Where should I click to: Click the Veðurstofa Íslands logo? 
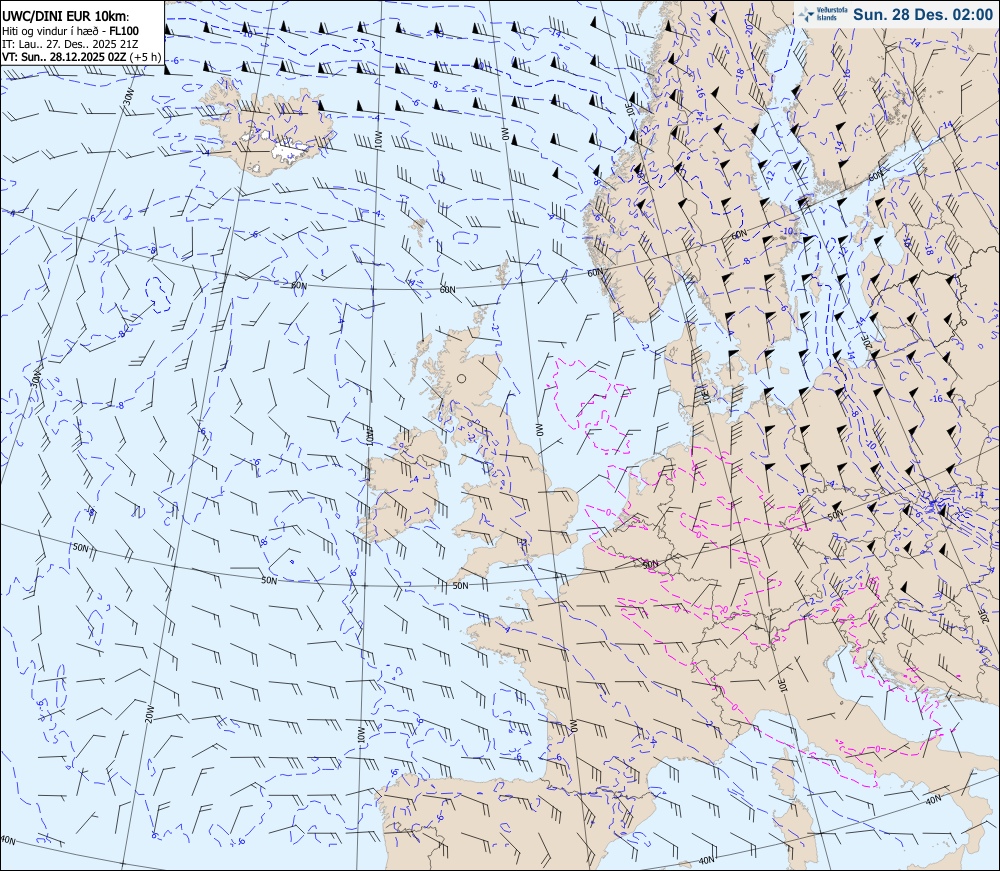(x=822, y=14)
